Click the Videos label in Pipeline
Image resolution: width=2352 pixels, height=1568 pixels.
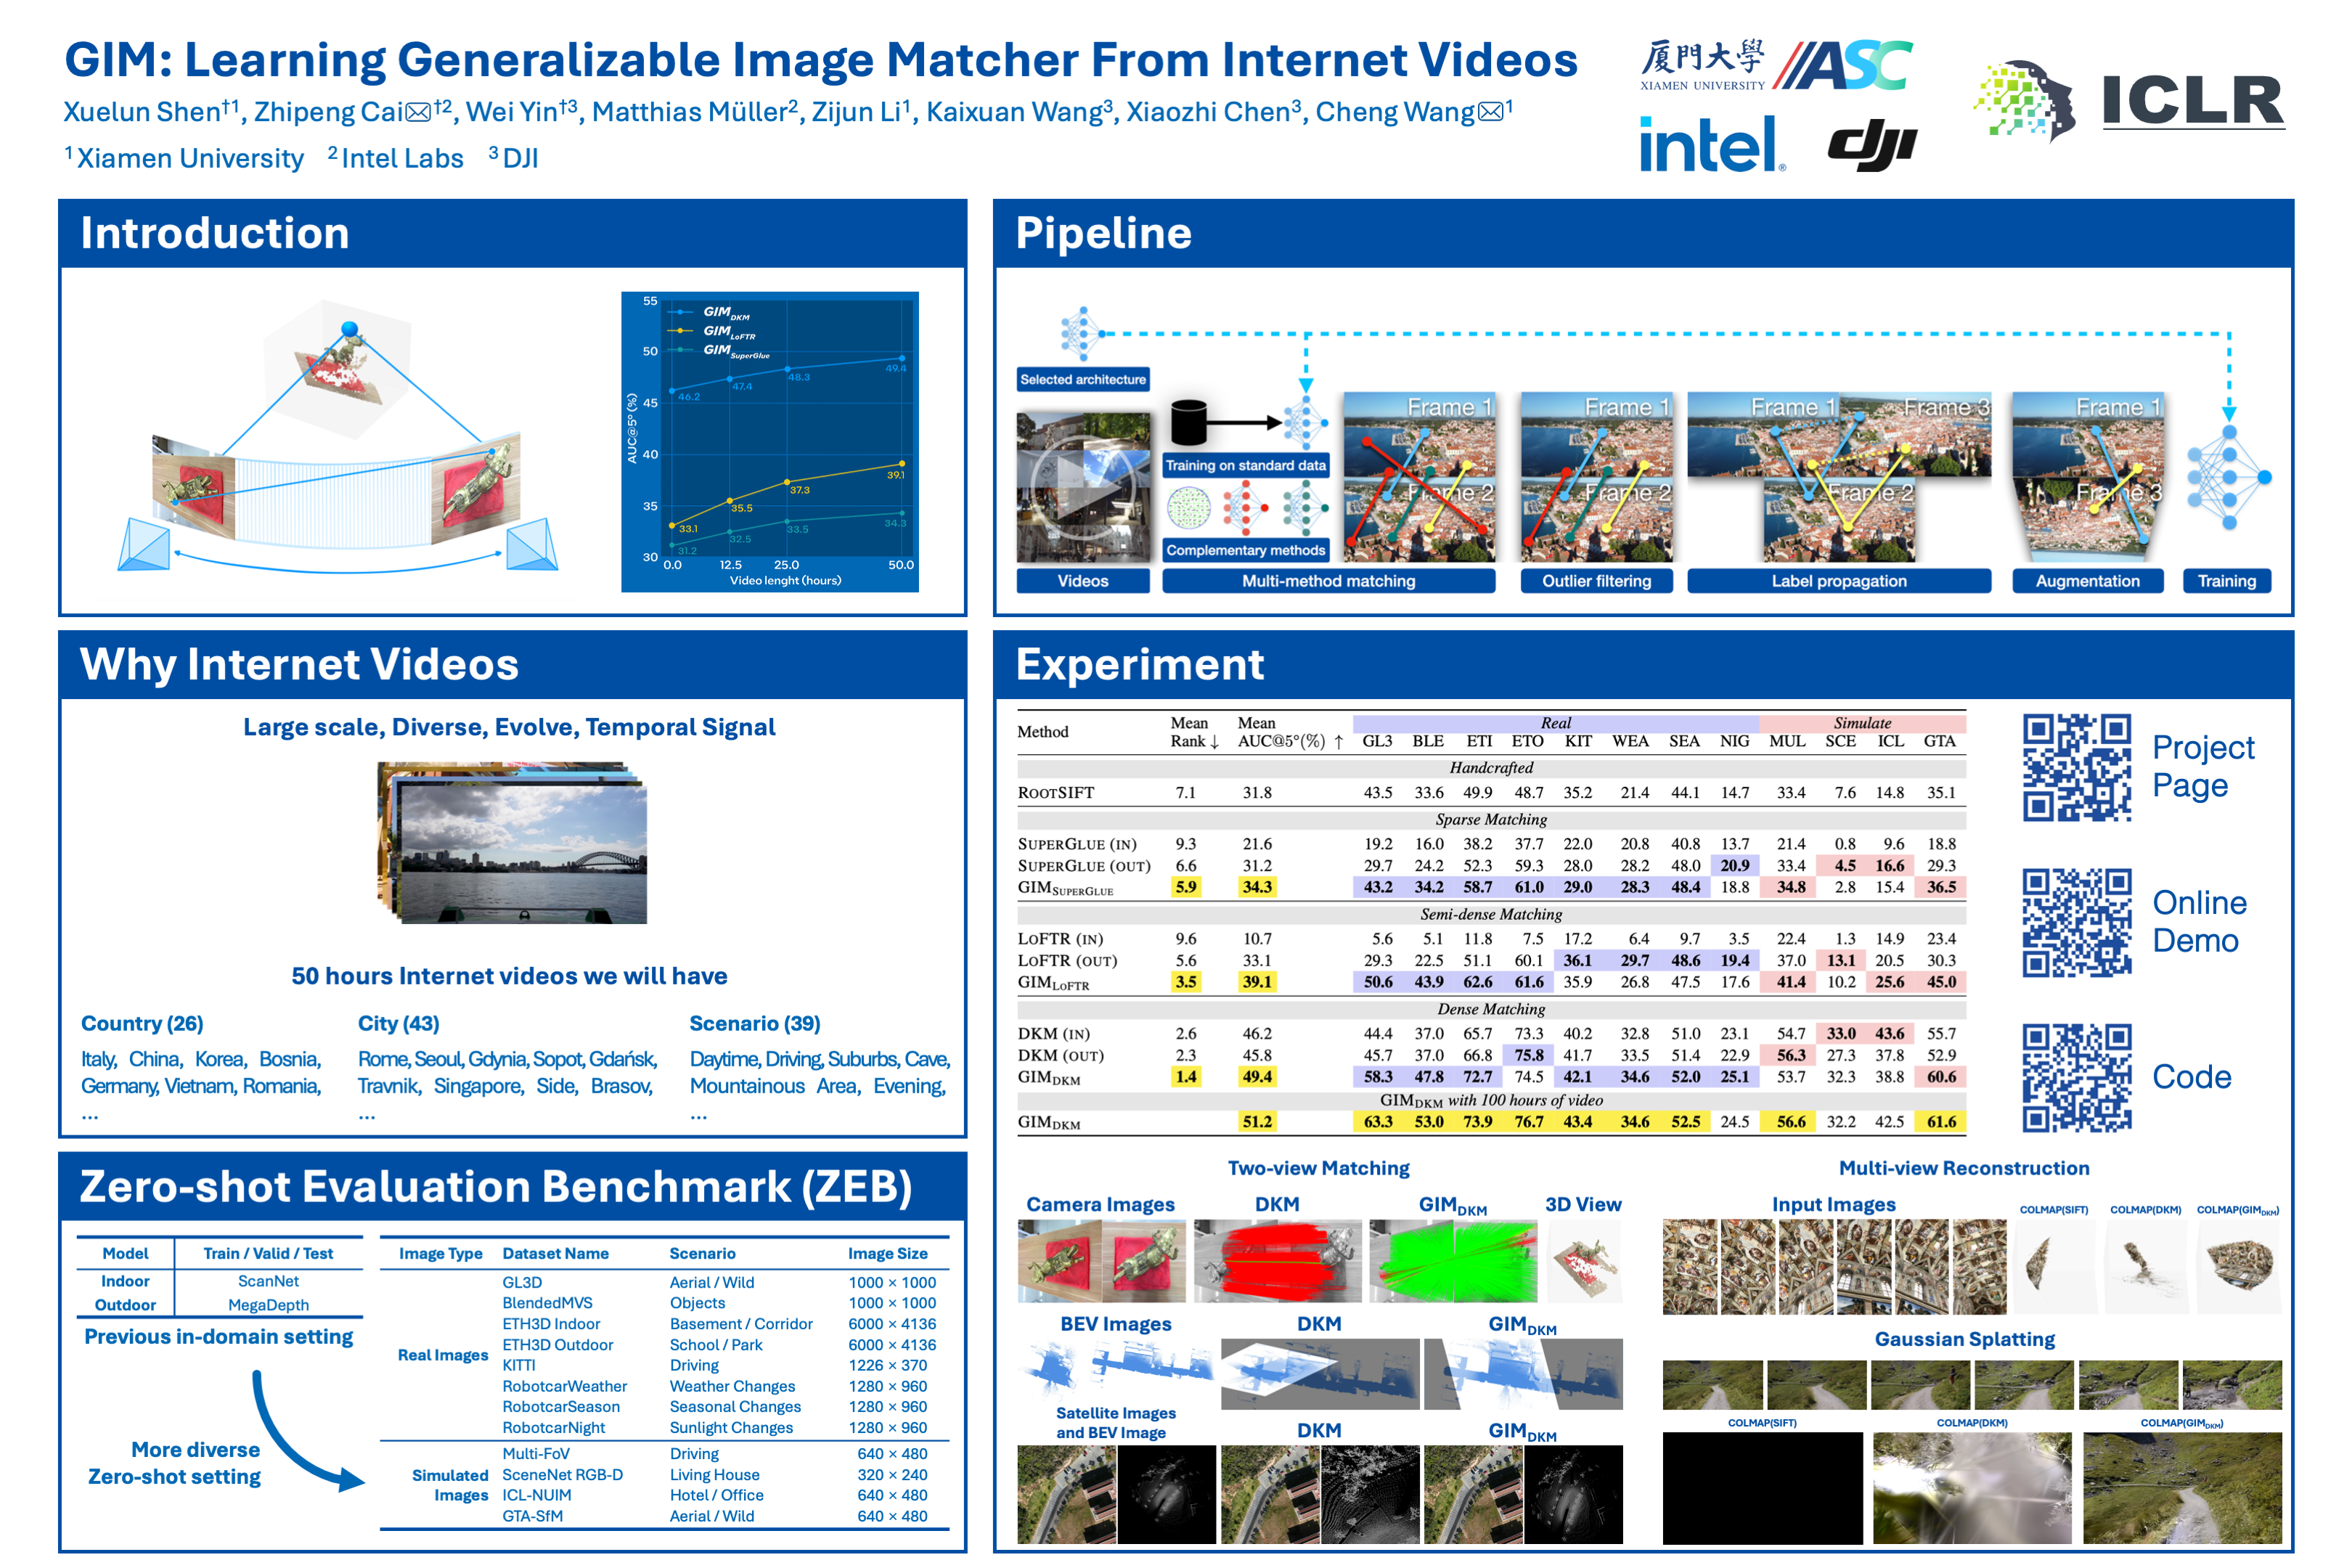tap(1082, 581)
